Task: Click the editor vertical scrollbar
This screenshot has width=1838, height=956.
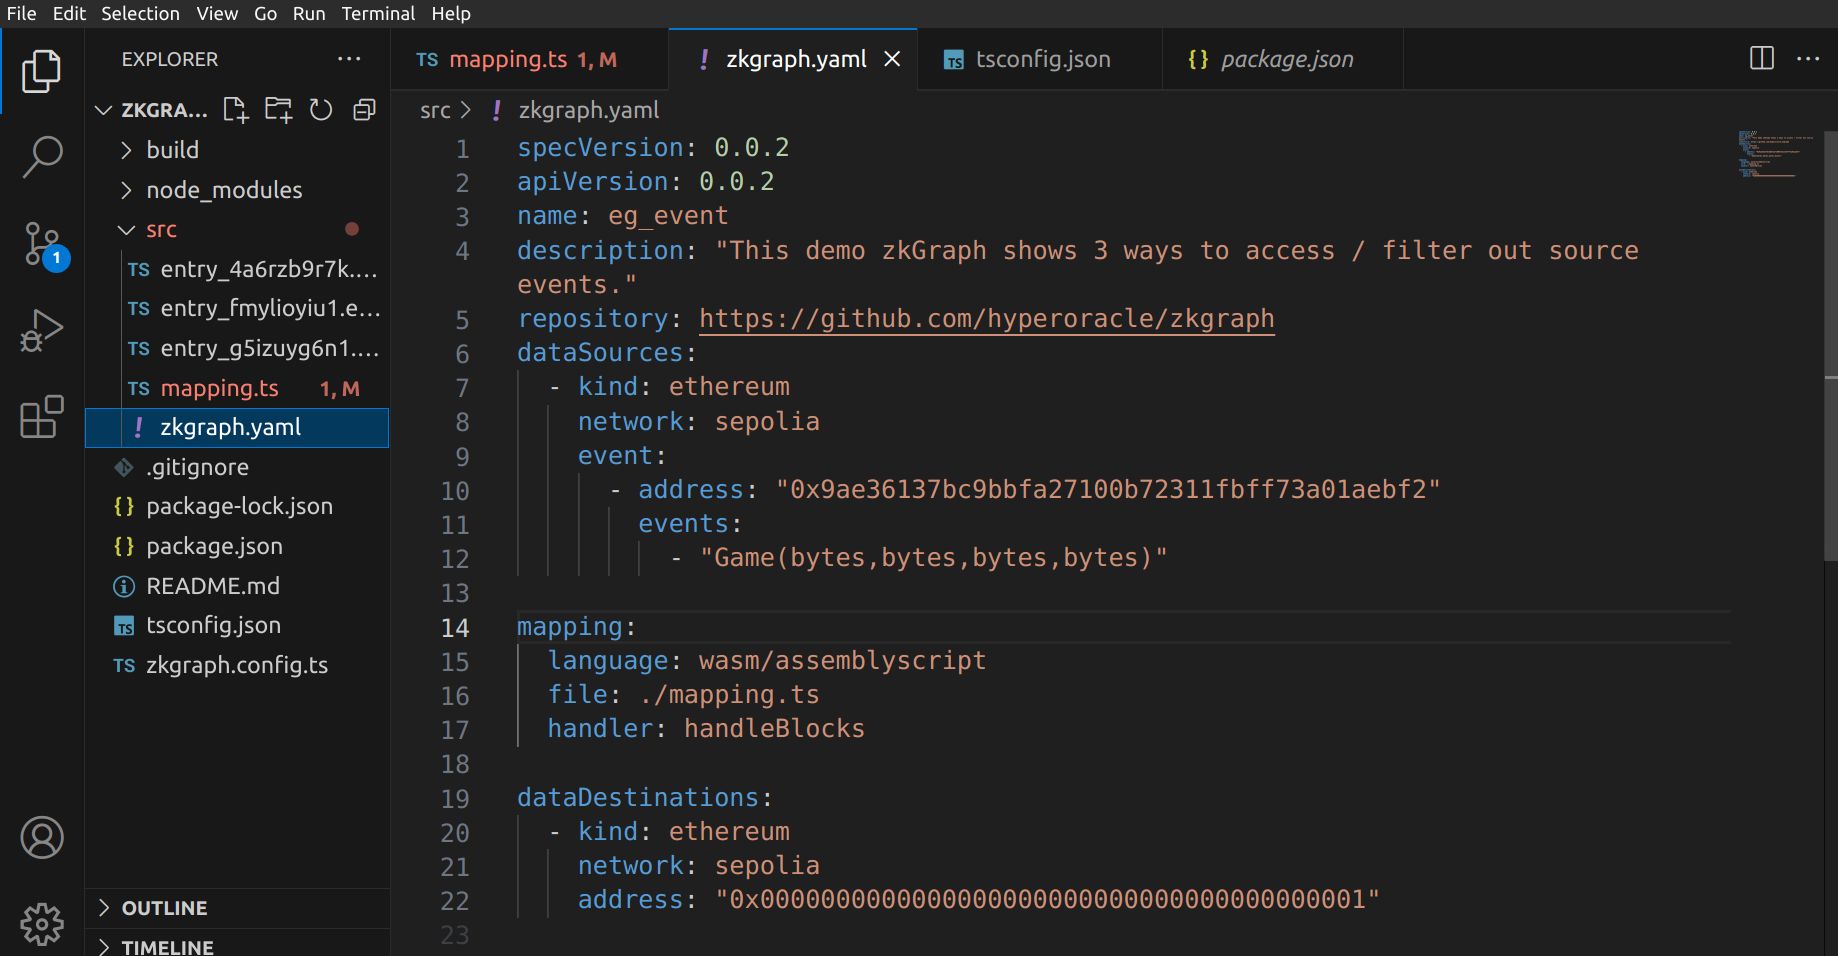Action: pos(1830,345)
